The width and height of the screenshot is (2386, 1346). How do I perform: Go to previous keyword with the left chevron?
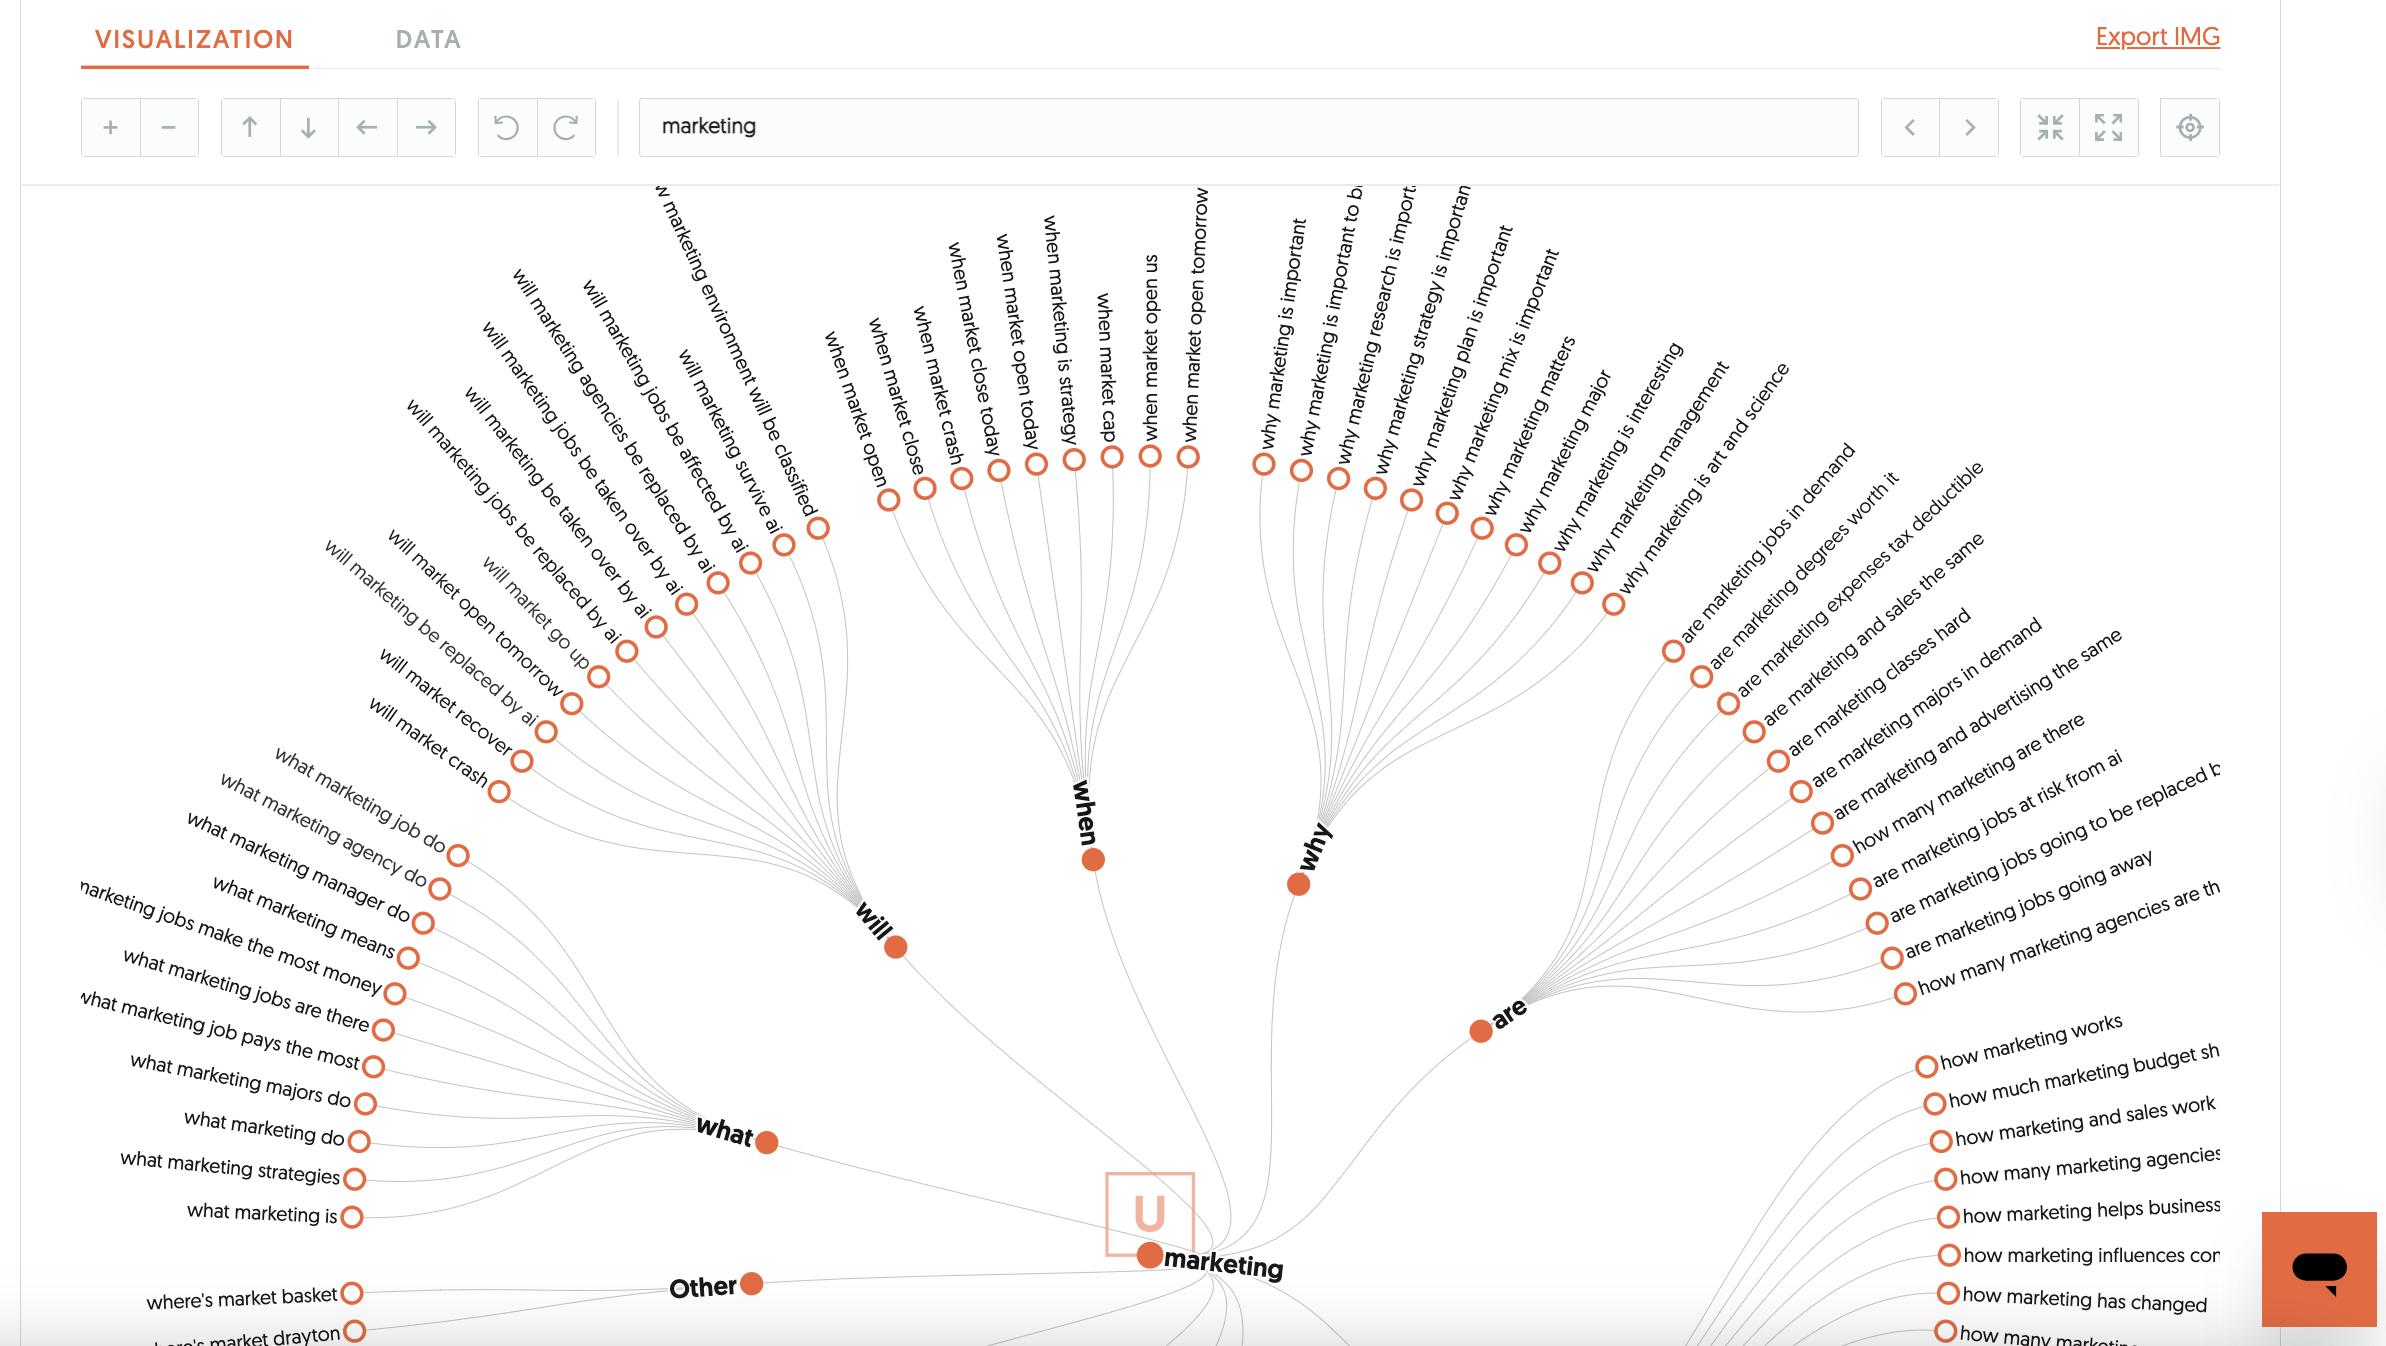click(1910, 127)
